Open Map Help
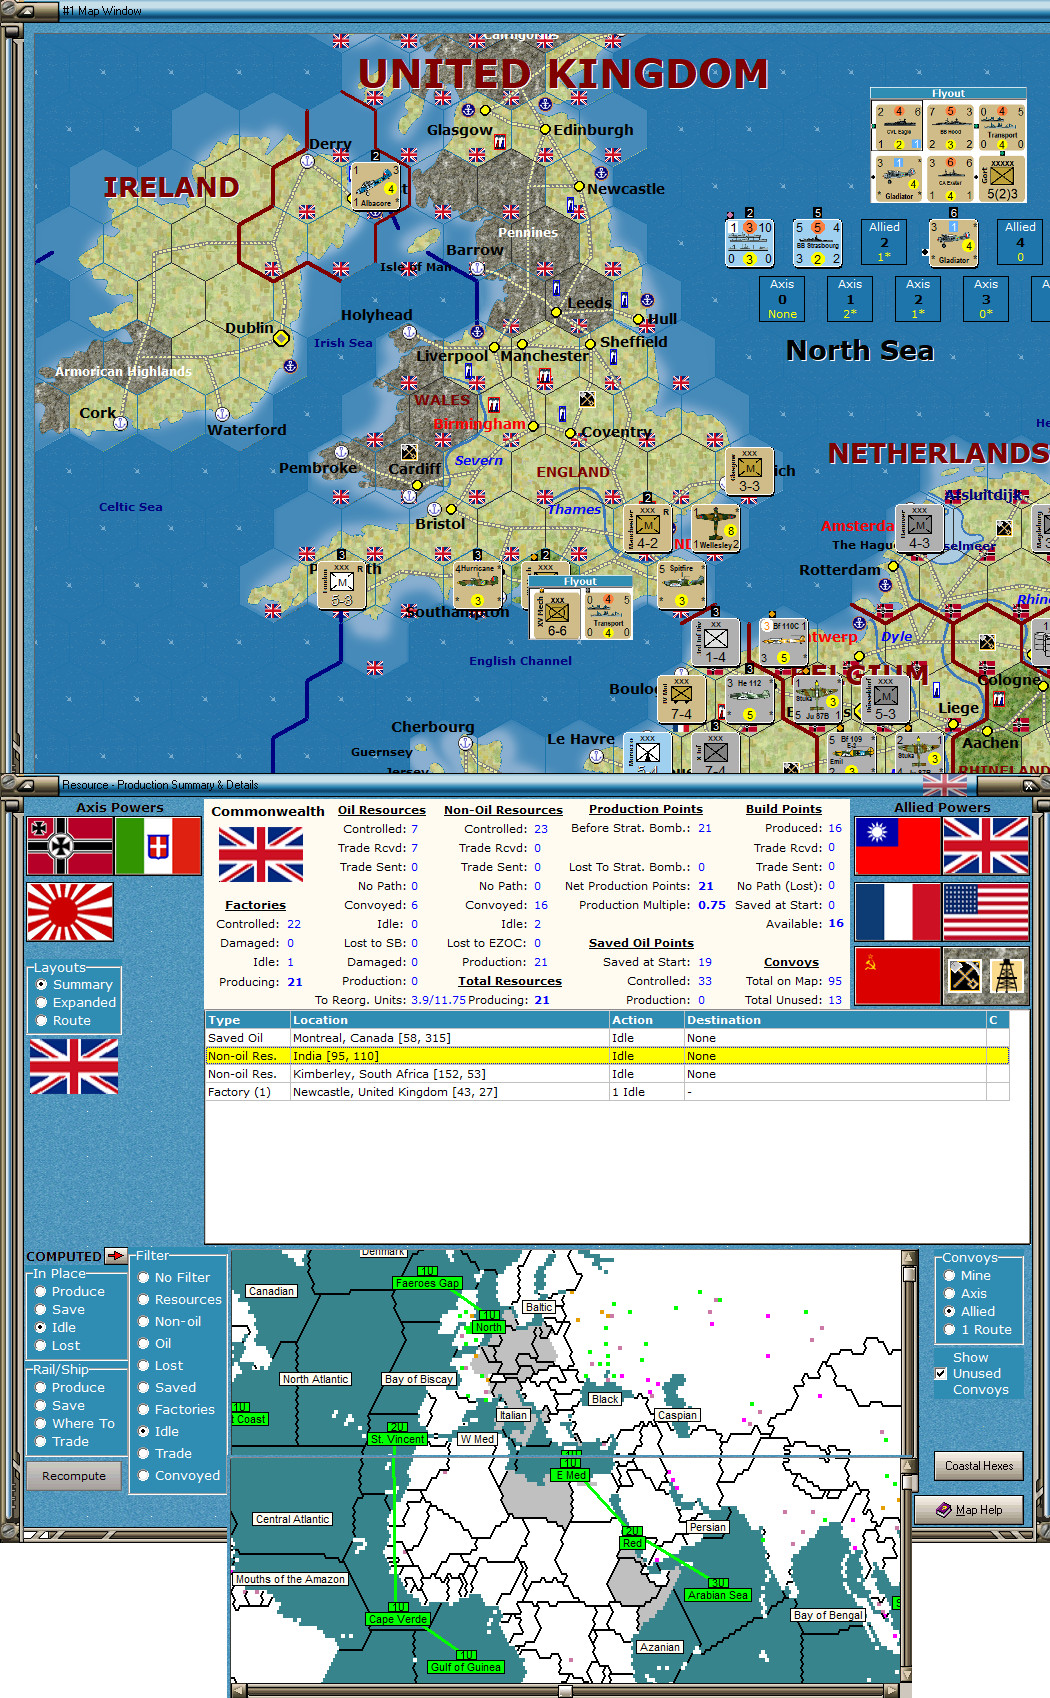Viewport: 1050px width, 1698px height. [x=969, y=1510]
